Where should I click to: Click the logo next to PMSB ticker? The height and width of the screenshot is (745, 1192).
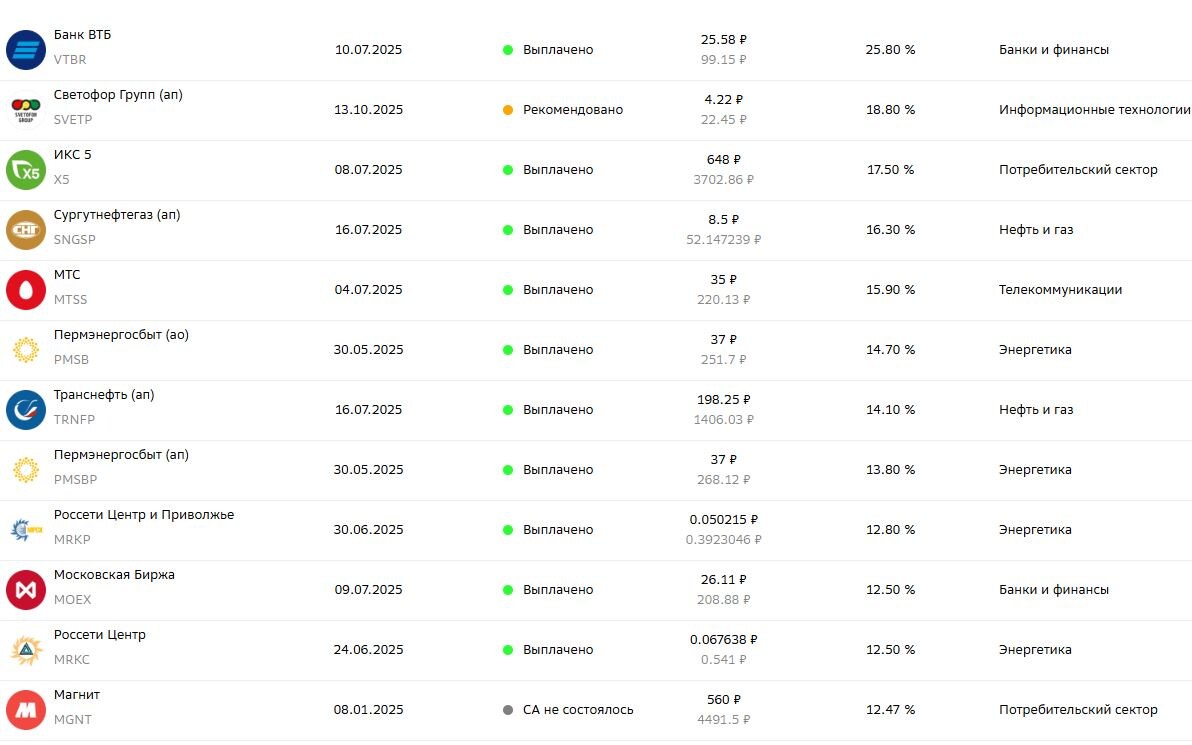click(x=26, y=350)
